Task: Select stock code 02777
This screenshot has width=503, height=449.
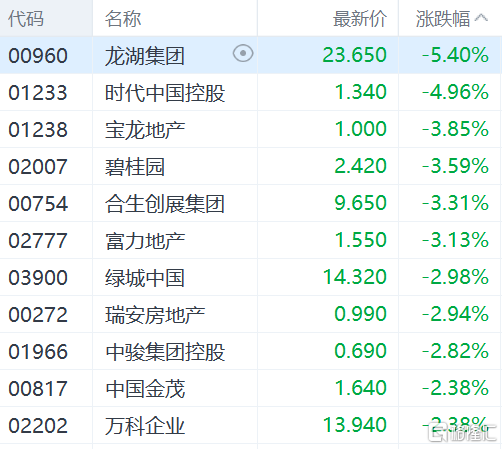Action: pos(38,240)
